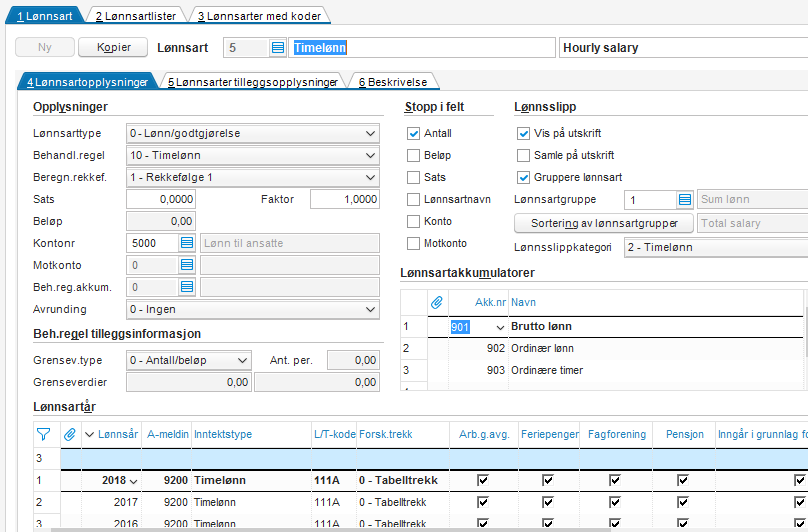Viewport: 808px width, 532px height.
Task: Click the Faktor value field
Action: point(345,200)
